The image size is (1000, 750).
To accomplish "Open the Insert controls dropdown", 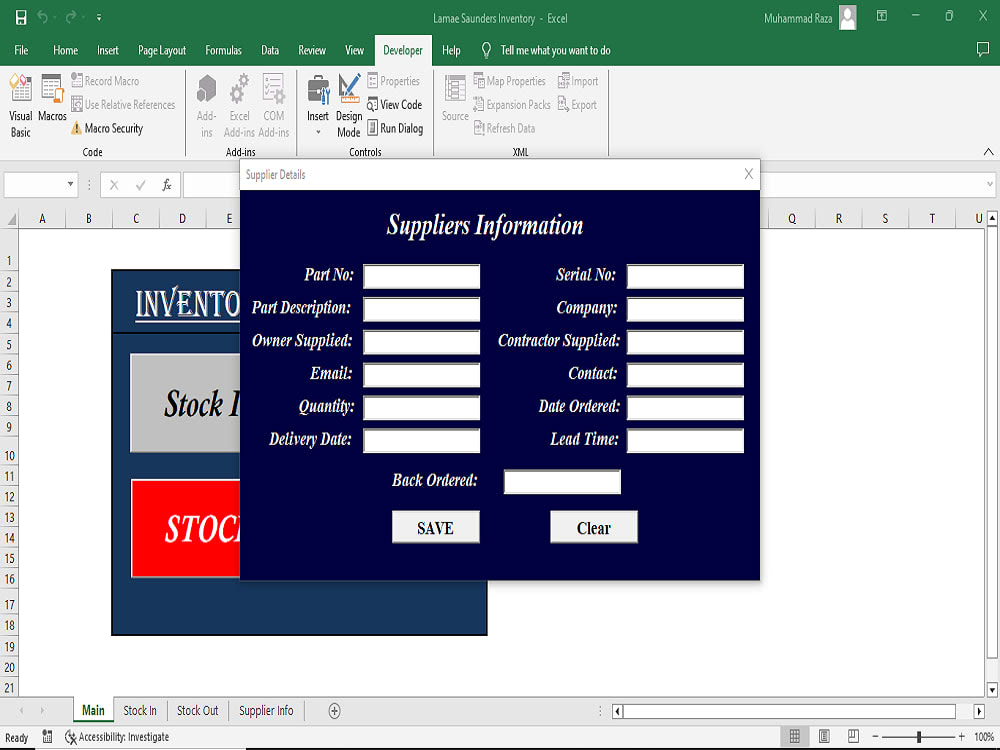I will (x=318, y=131).
